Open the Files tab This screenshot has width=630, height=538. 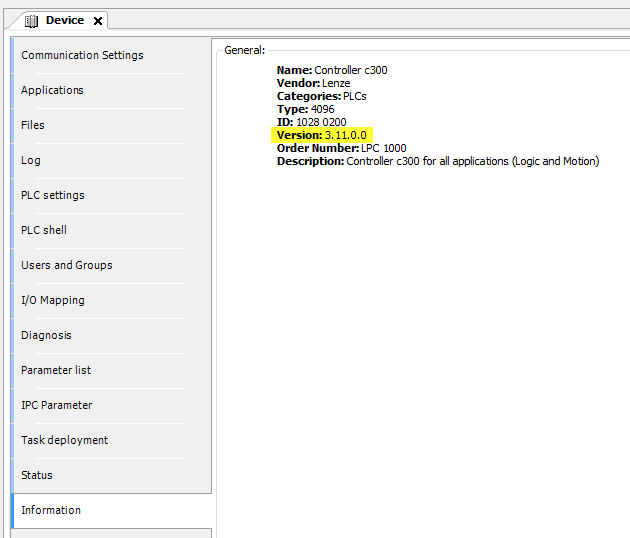33,125
